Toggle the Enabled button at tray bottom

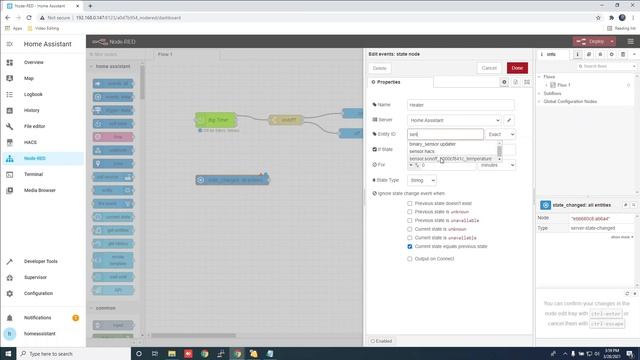[382, 341]
